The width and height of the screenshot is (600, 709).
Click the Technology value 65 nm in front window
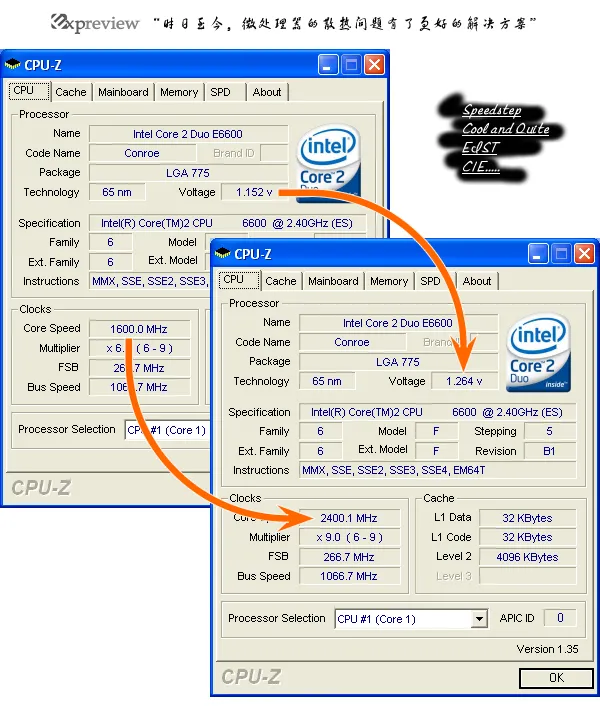[327, 381]
